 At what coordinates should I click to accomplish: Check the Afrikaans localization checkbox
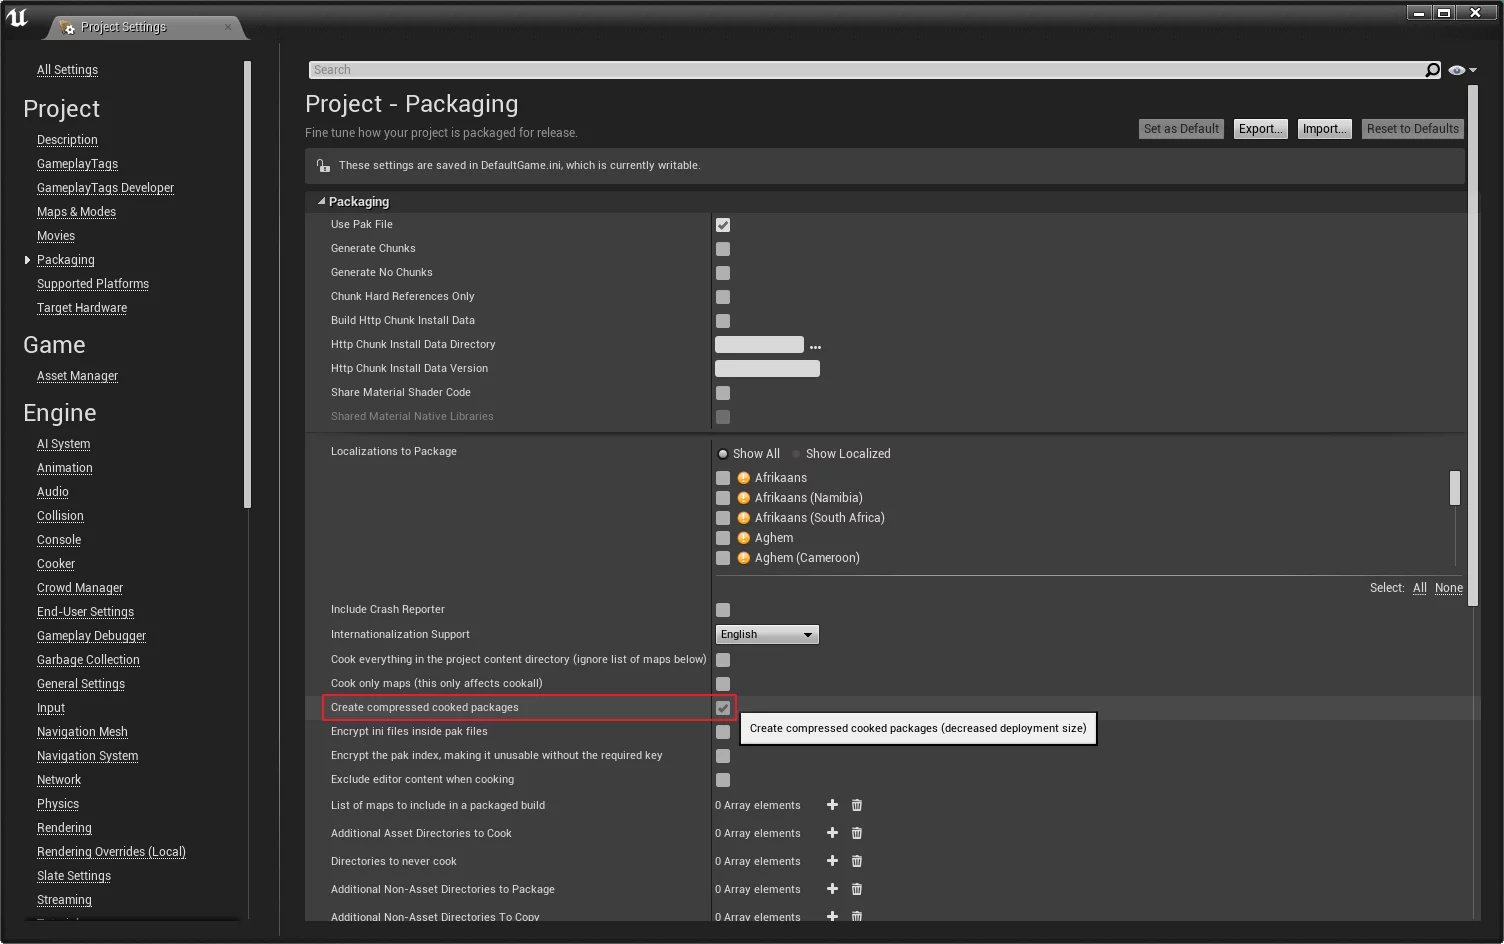[723, 478]
